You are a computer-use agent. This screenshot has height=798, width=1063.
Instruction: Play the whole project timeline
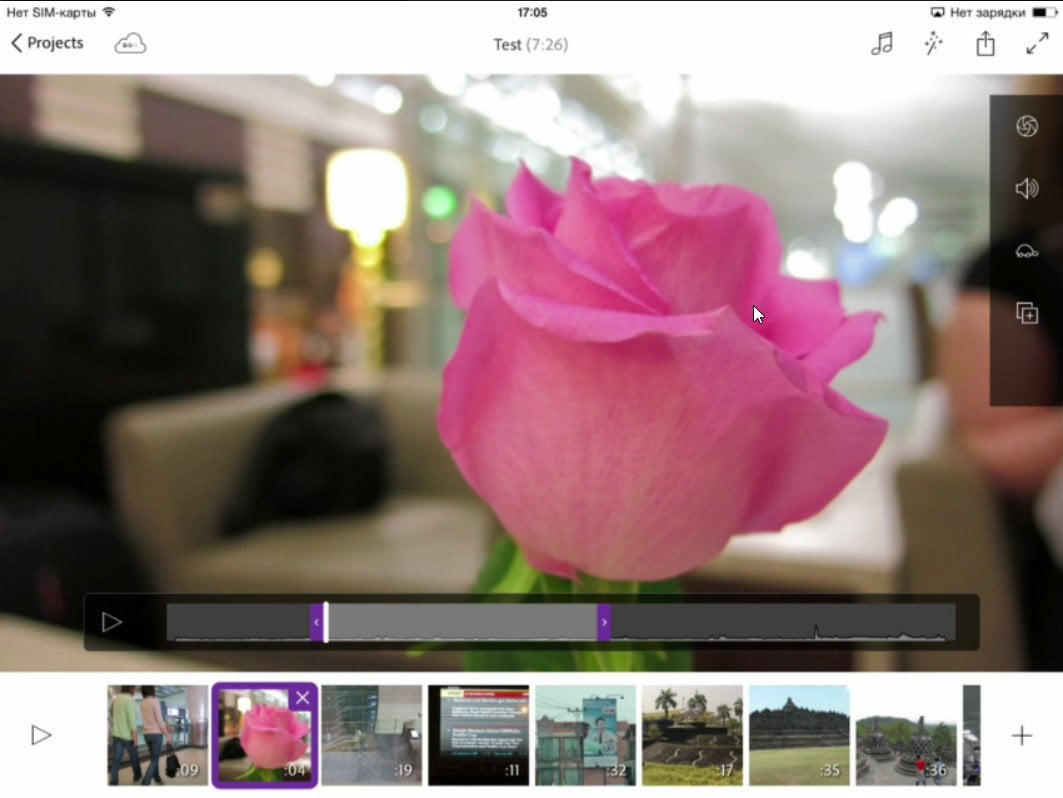coord(41,735)
